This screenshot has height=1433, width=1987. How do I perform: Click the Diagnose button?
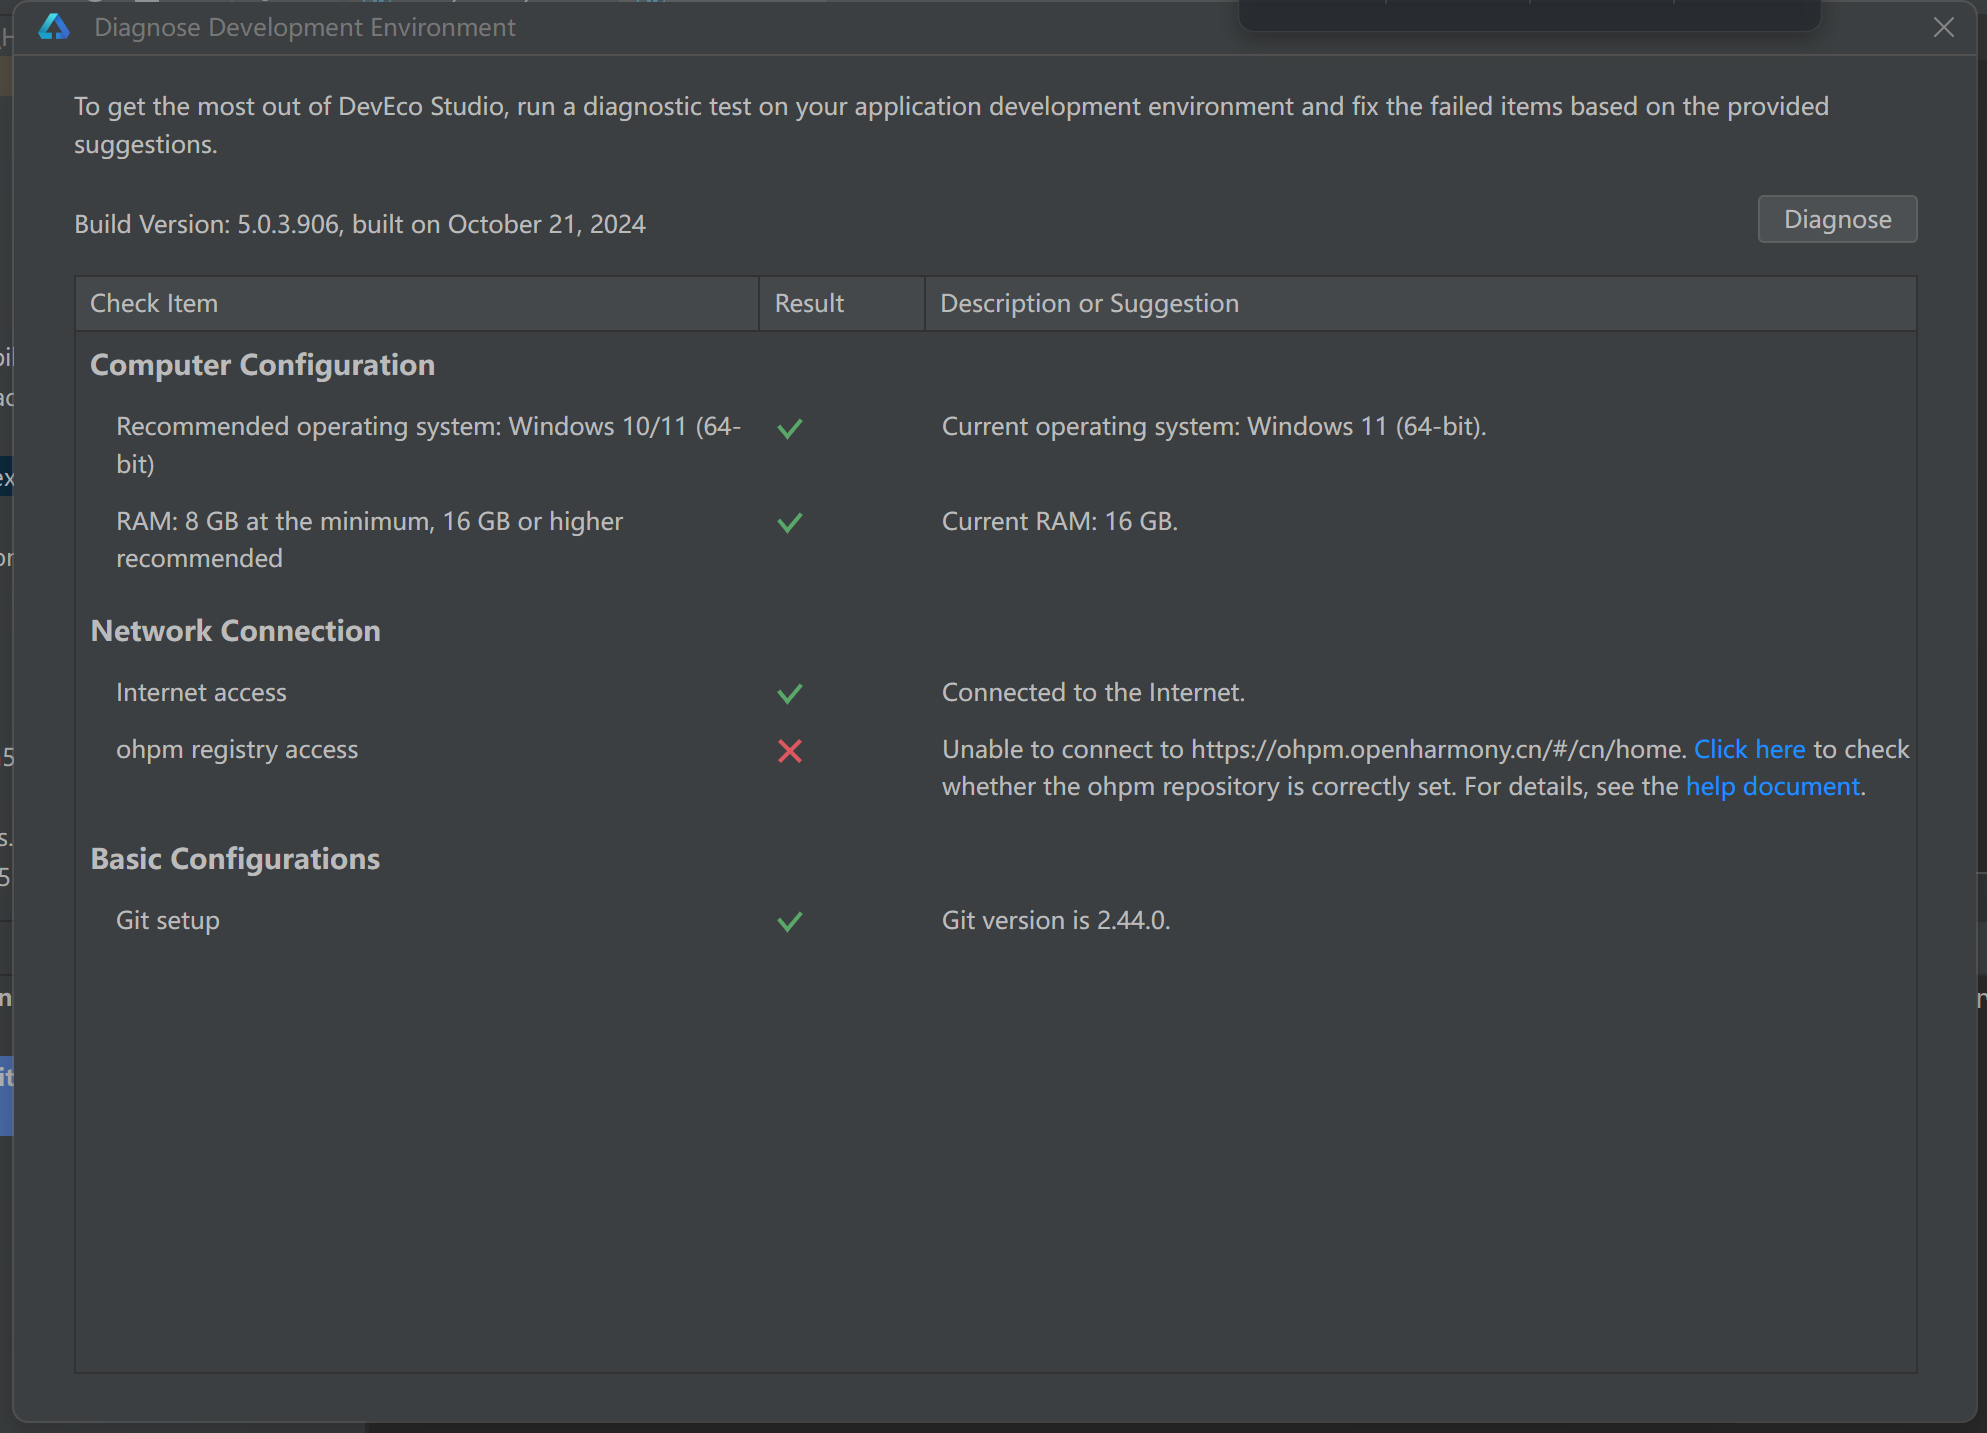(x=1837, y=219)
